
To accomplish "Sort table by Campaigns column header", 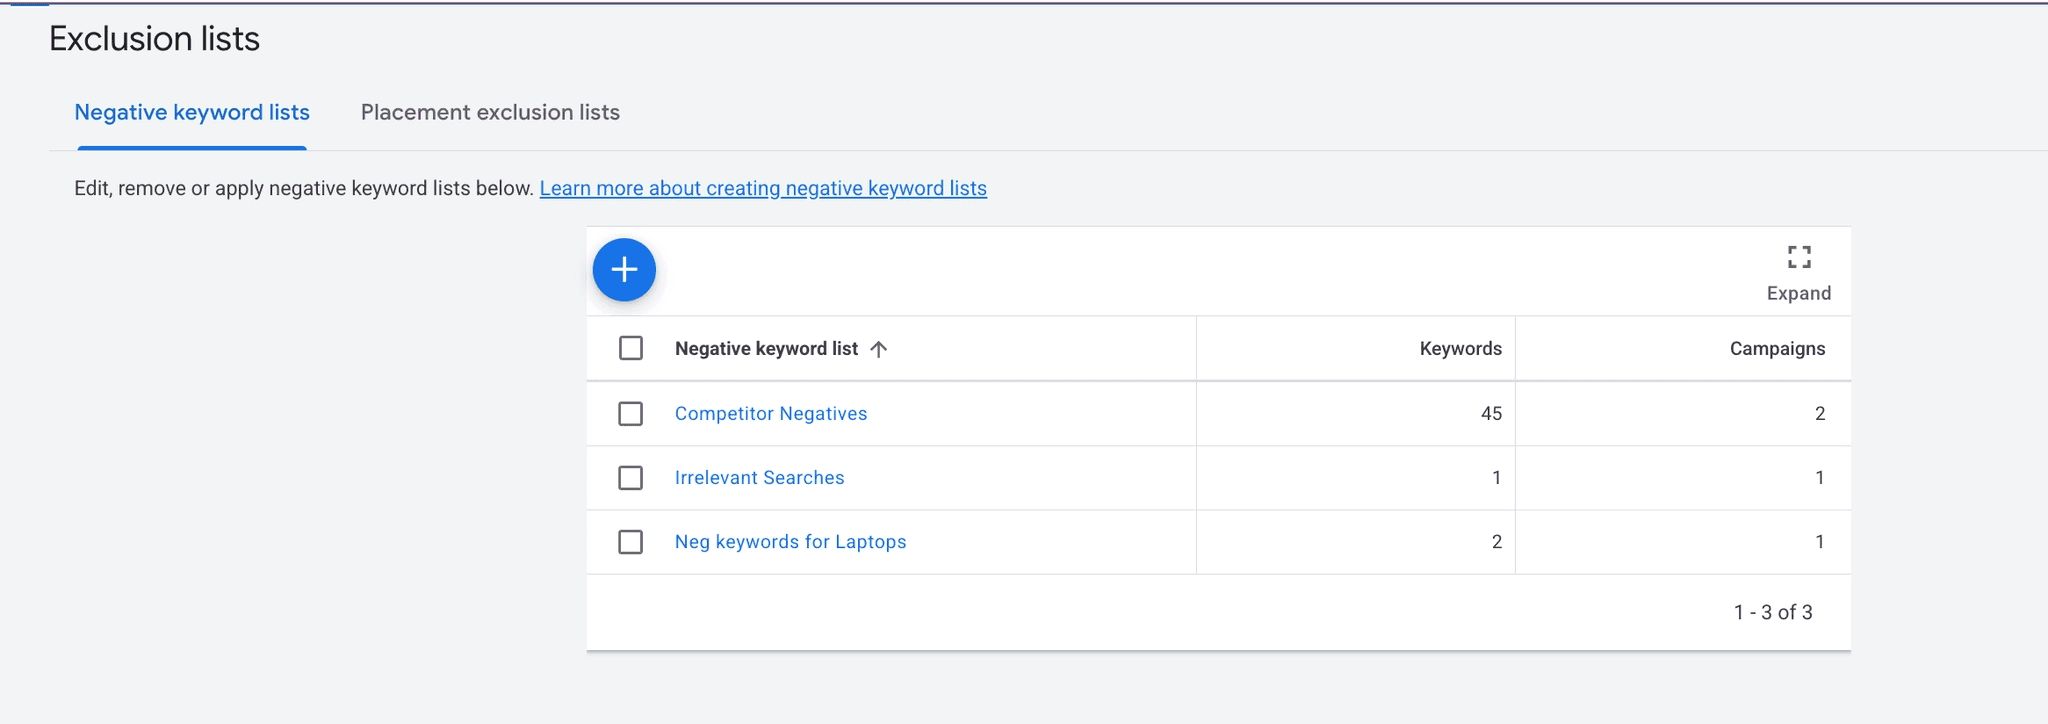I will [x=1777, y=349].
